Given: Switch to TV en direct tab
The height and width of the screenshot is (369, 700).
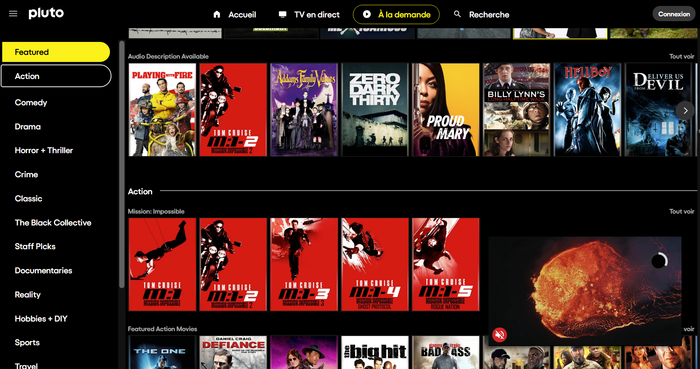Looking at the screenshot, I should (x=309, y=14).
